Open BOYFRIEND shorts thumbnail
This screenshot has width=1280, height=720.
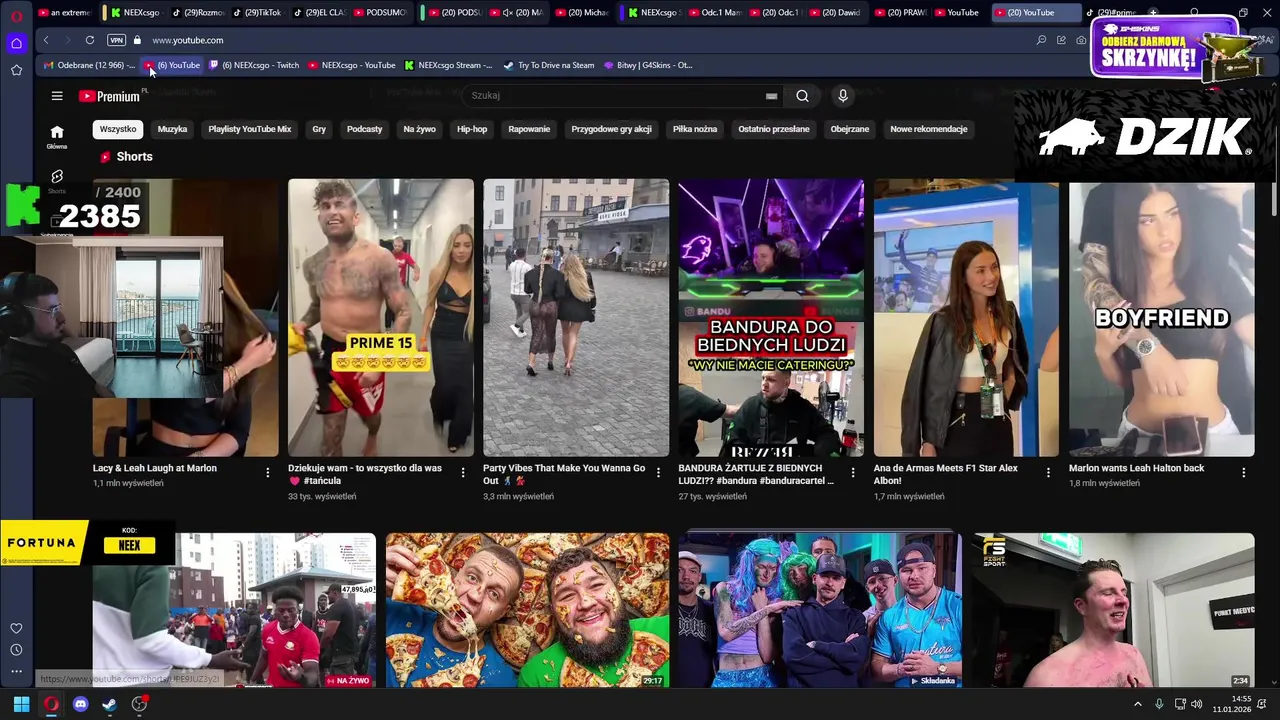tap(1162, 318)
